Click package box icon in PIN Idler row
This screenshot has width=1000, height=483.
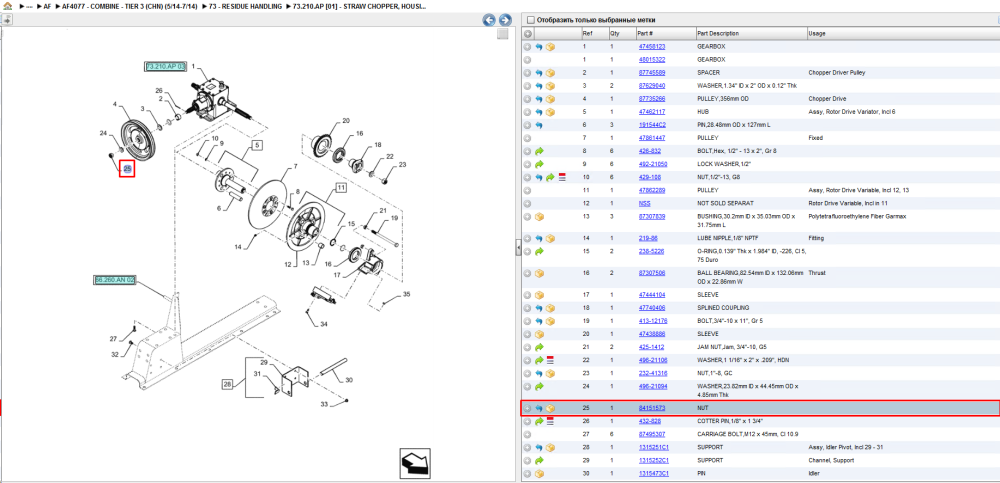click(x=539, y=473)
